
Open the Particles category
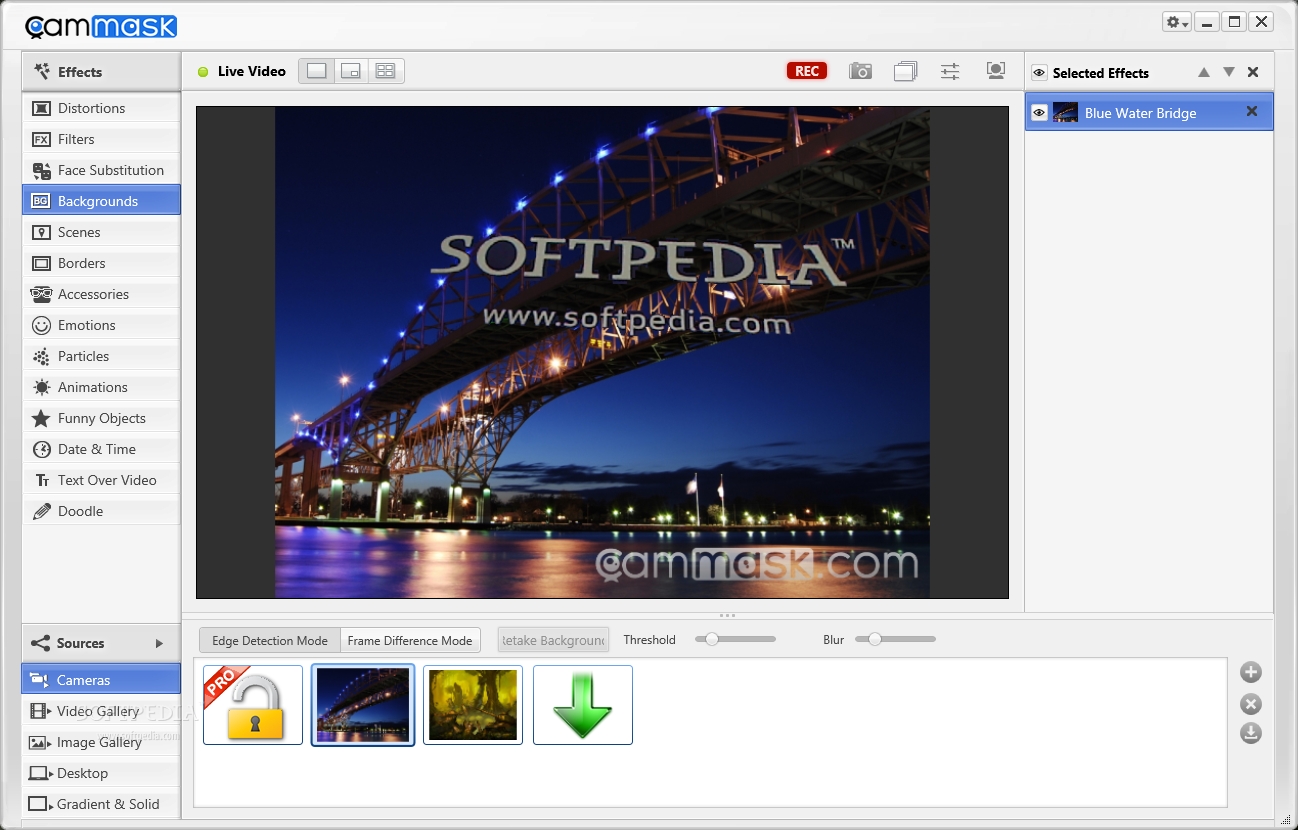[x=101, y=356]
